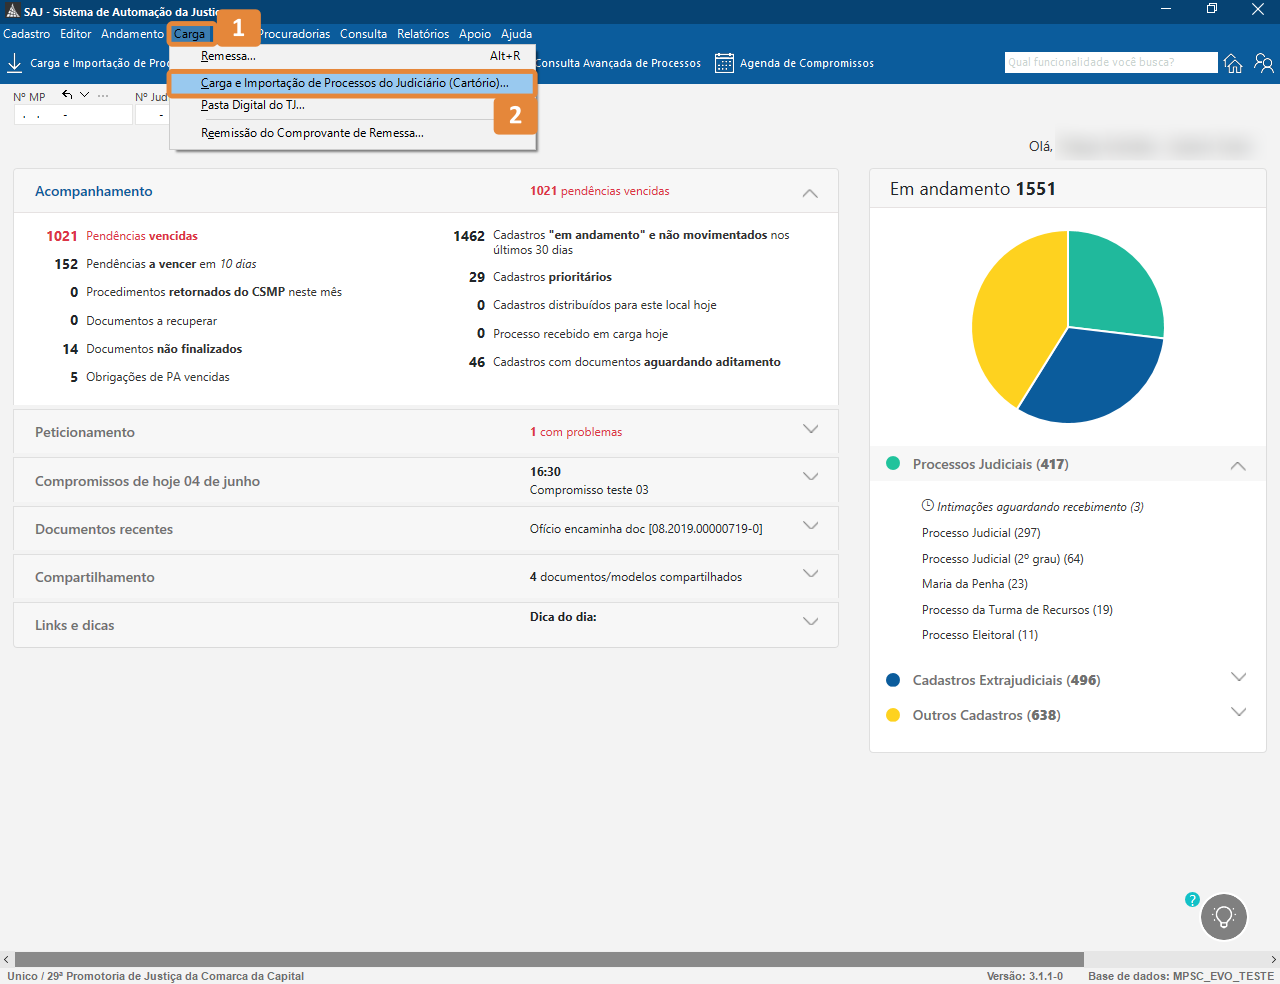Image resolution: width=1280 pixels, height=984 pixels.
Task: Focus the Qual funcionalidade você busca search field
Action: (1111, 63)
